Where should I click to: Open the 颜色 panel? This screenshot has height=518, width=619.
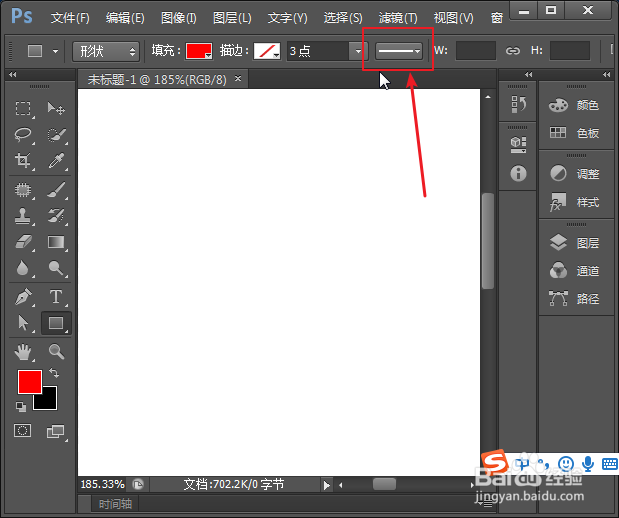575,105
